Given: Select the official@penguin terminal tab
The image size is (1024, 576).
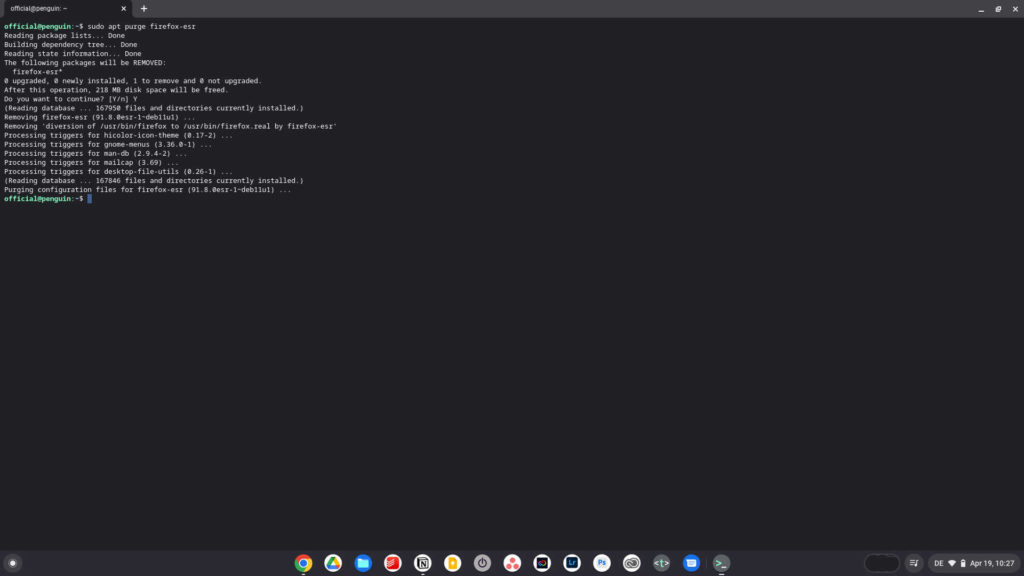Looking at the screenshot, I should [60, 8].
